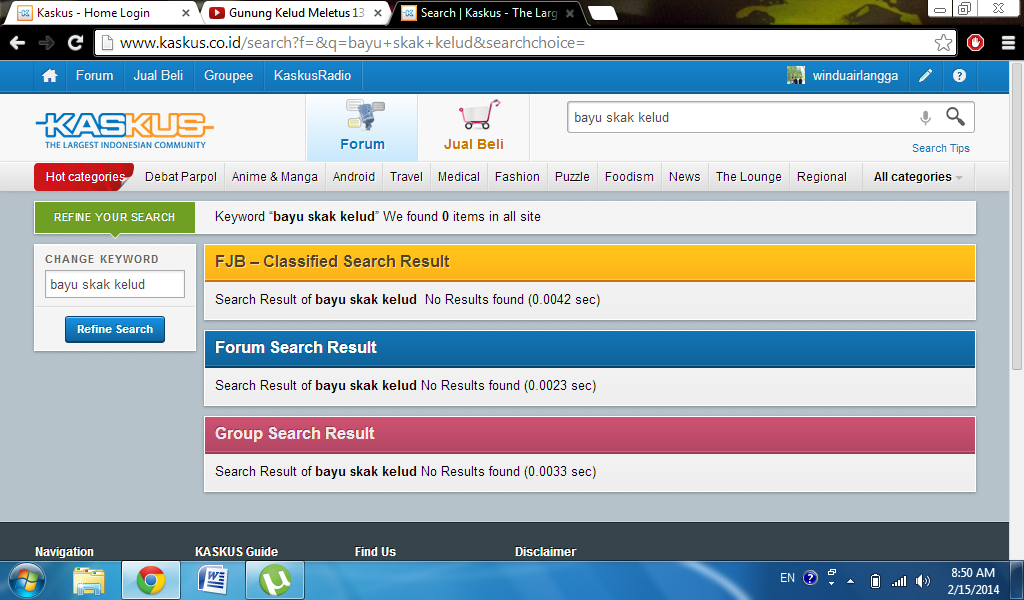The image size is (1024, 600).
Task: Open File Explorer from taskbar
Action: click(x=89, y=580)
